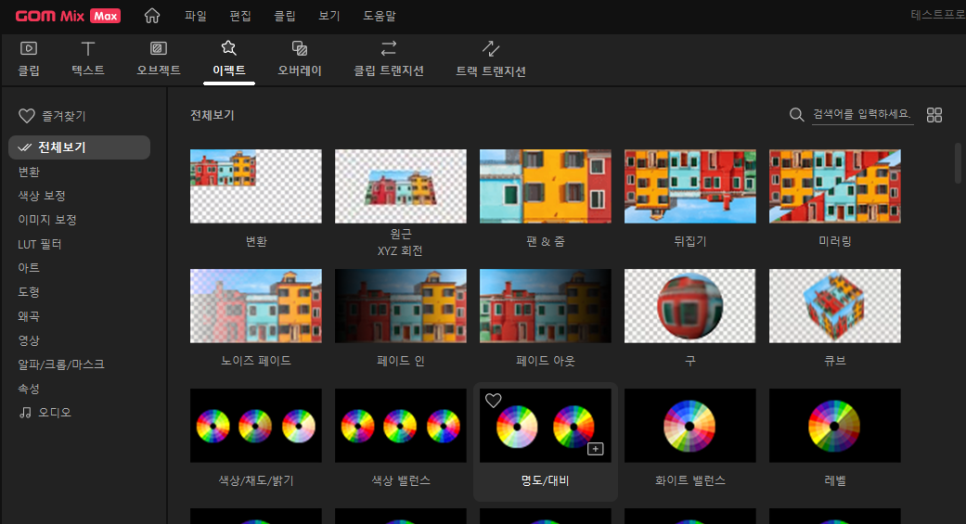Viewport: 966px width, 524px height.
Task: Open the 트랙 트랜지션 arrows icon
Action: 490,48
